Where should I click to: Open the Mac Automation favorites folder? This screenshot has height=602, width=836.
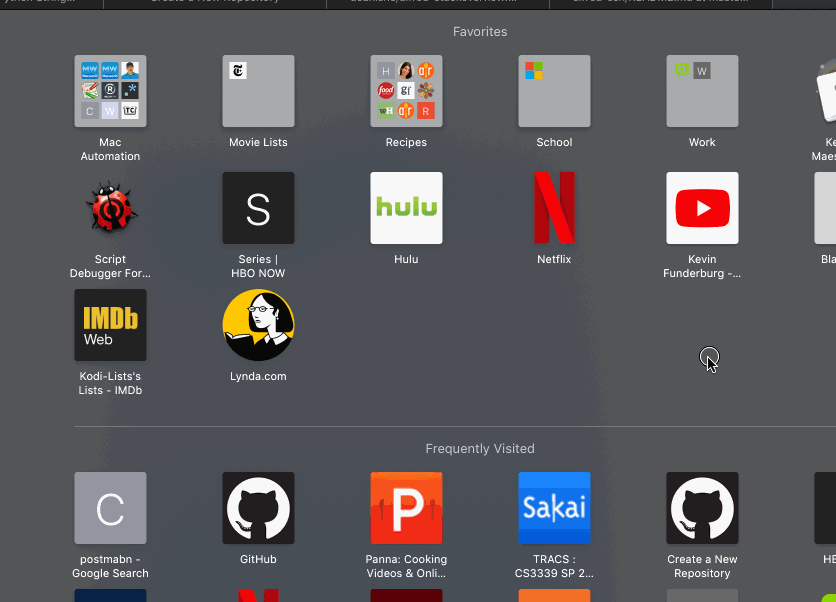[110, 91]
